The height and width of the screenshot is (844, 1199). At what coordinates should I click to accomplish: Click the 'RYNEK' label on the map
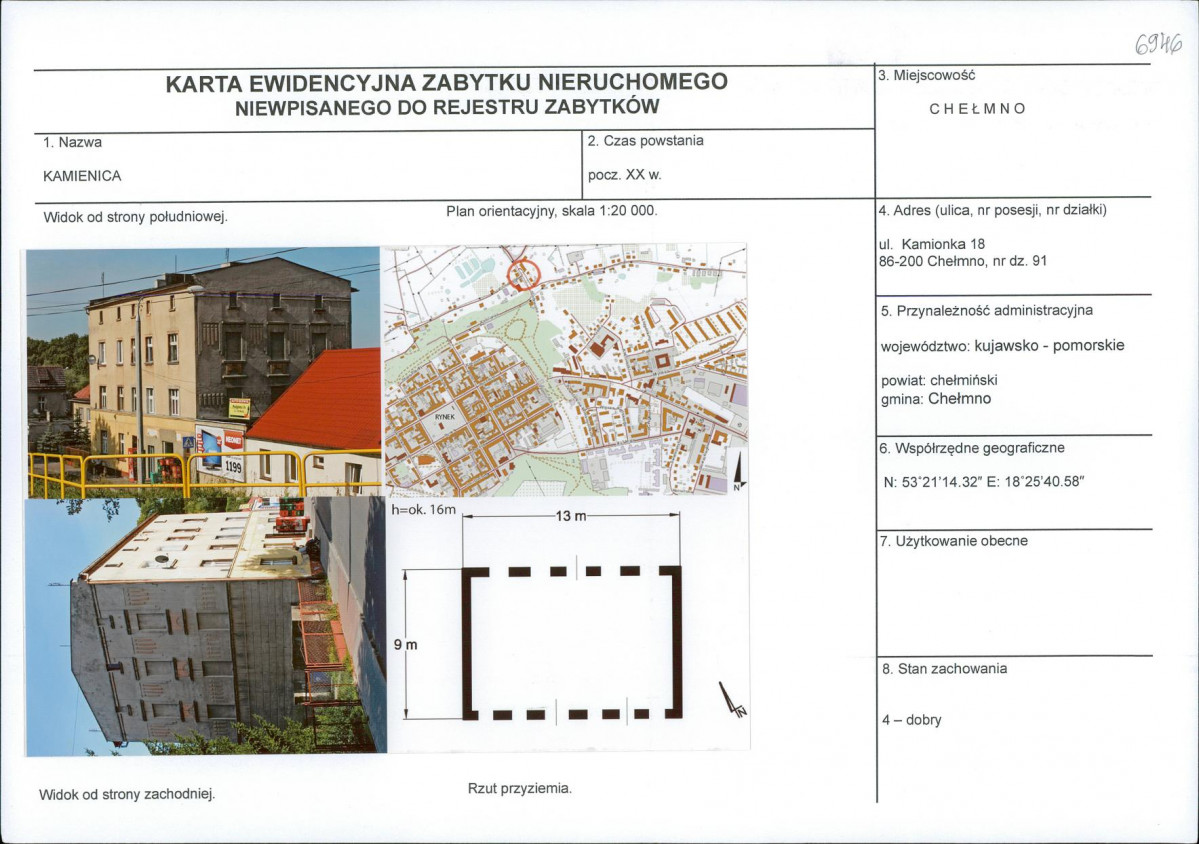tap(444, 417)
